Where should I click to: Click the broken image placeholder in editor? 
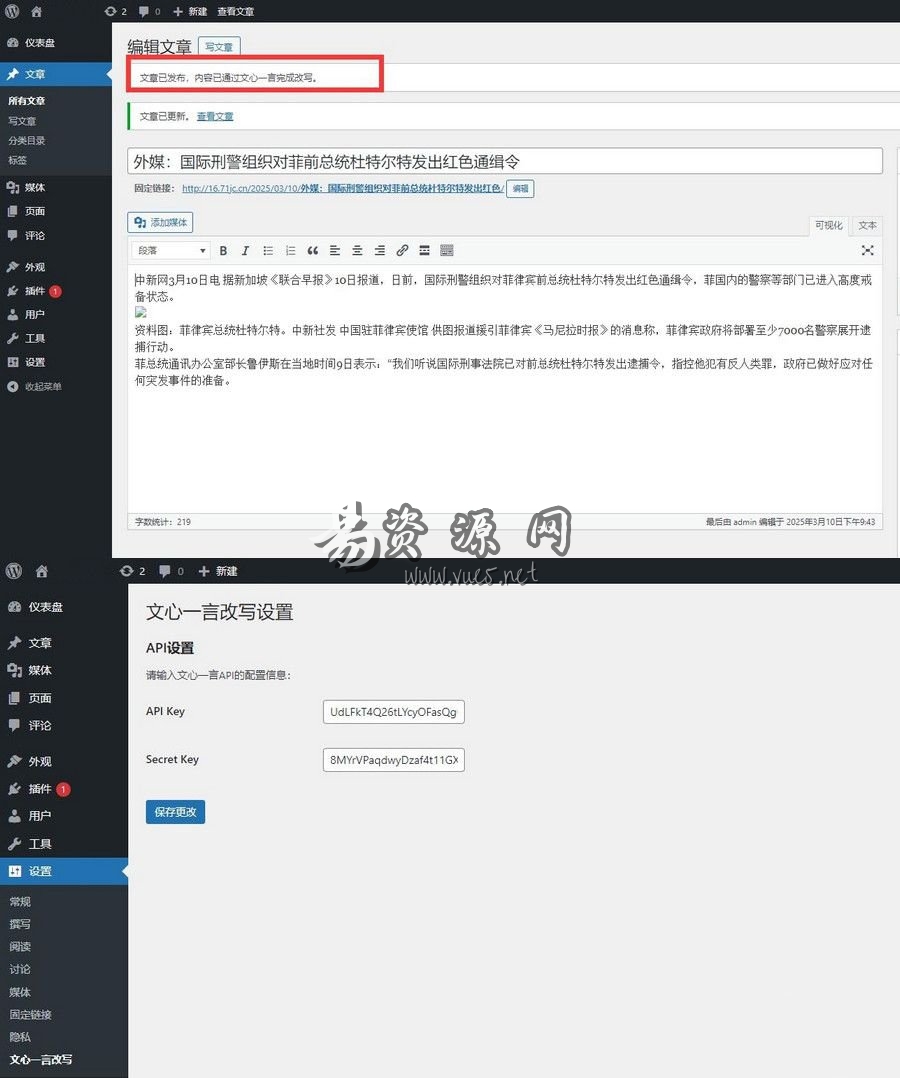(141, 312)
